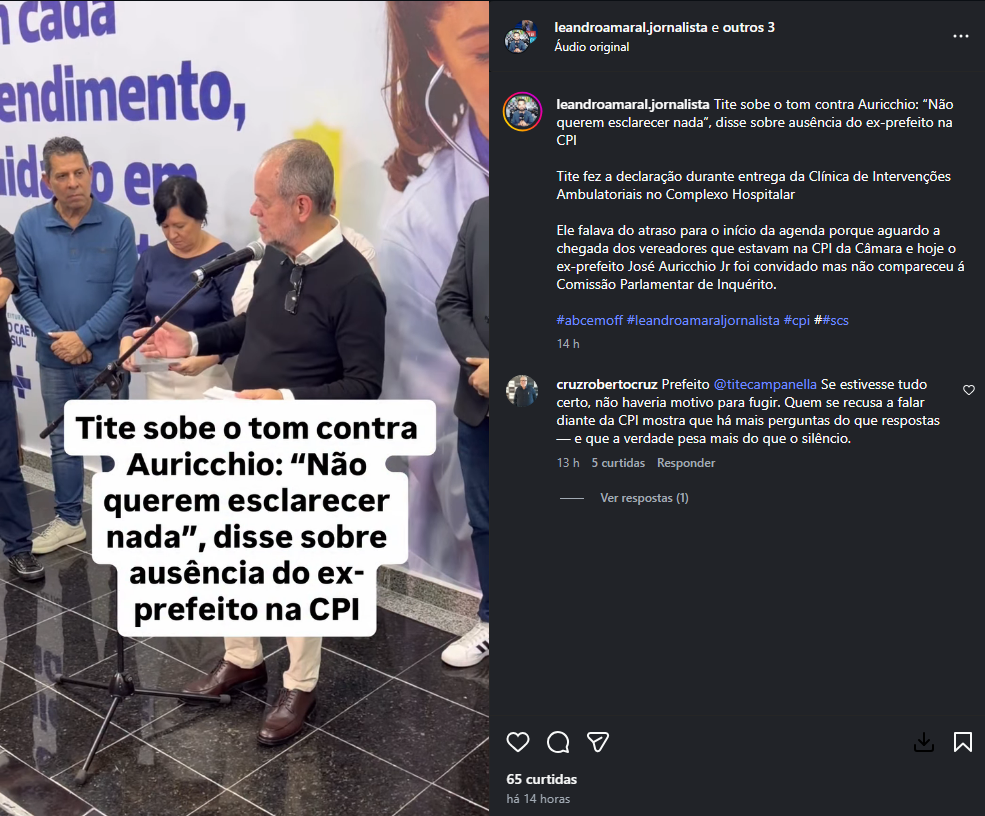Save the post with the bookmark icon
985x816 pixels.
(962, 742)
